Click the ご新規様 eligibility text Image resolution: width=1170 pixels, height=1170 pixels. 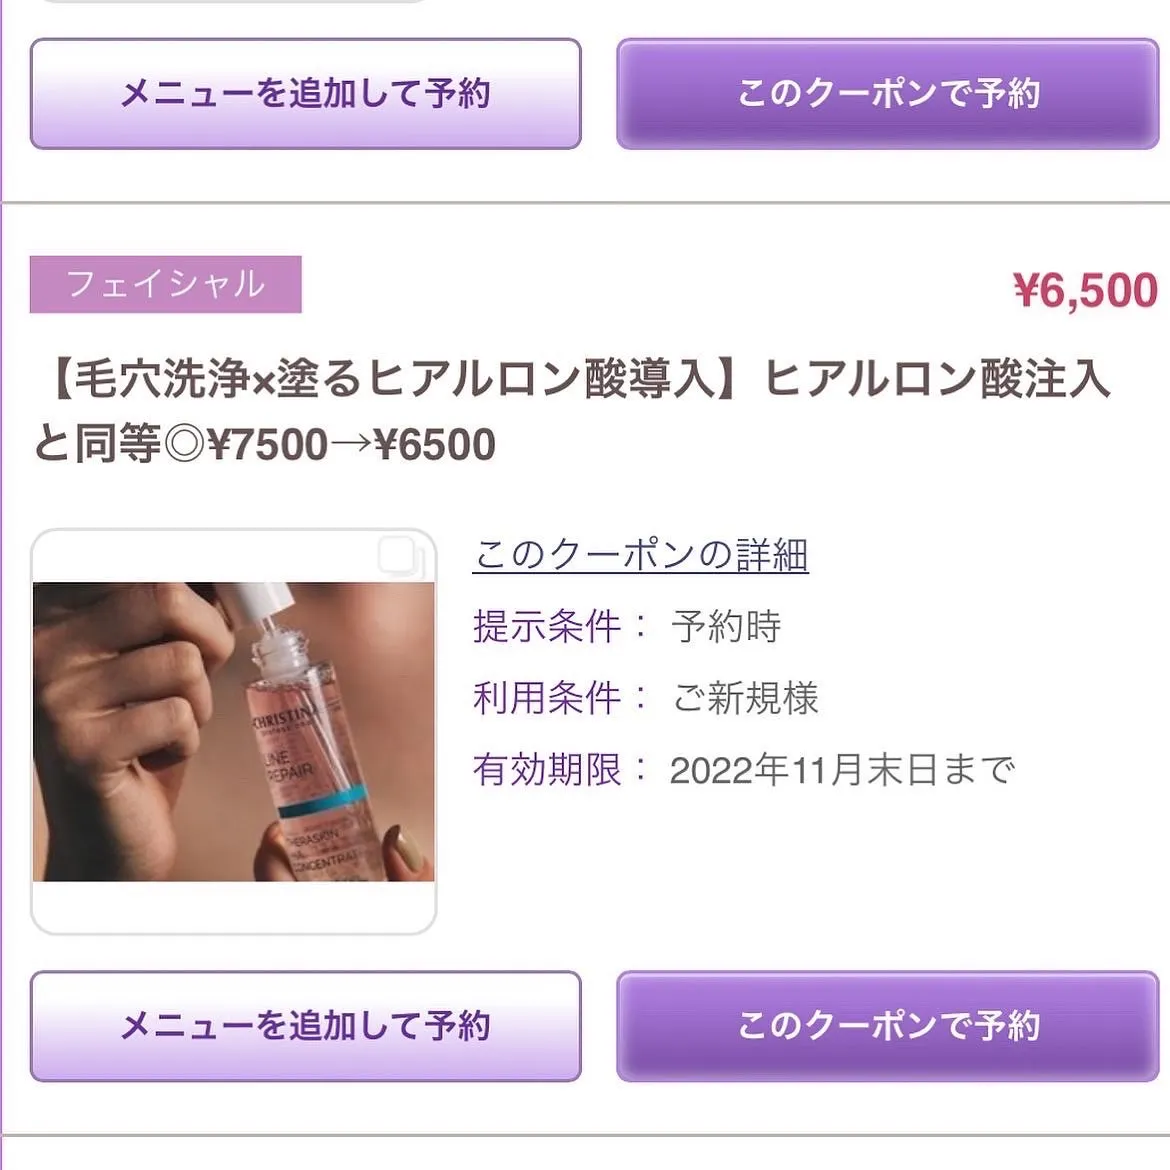[x=746, y=698]
